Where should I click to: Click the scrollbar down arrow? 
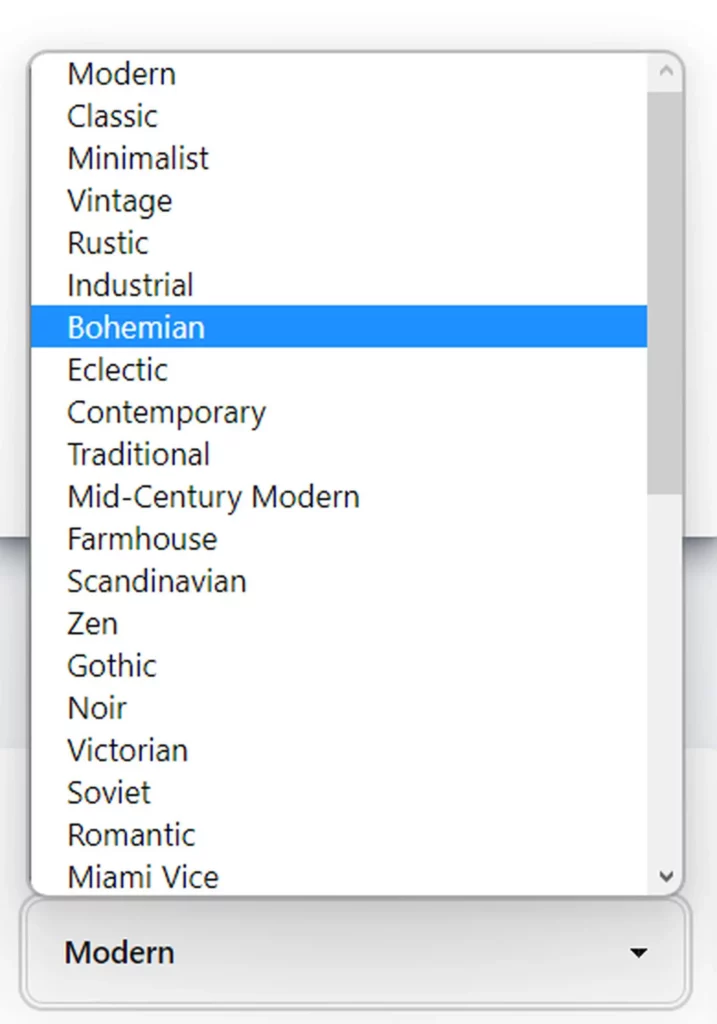666,877
